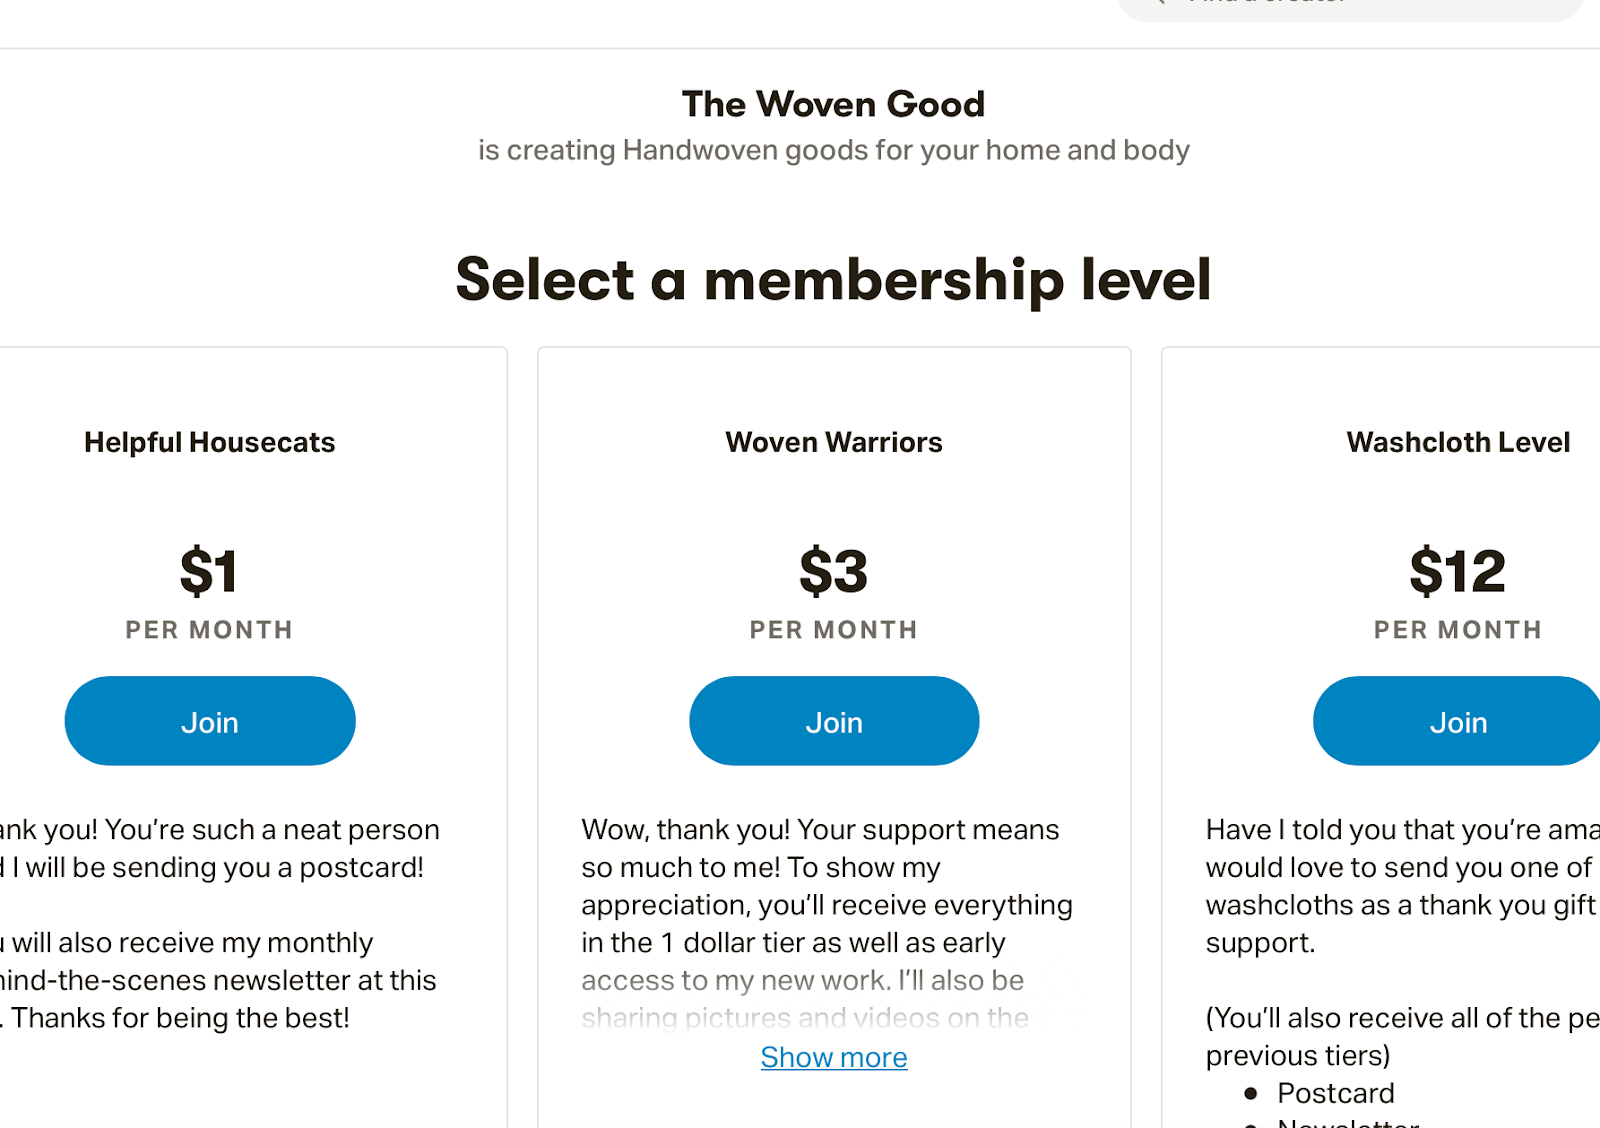Click PER MONTH label under $12
Image resolution: width=1600 pixels, height=1128 pixels.
[1457, 630]
